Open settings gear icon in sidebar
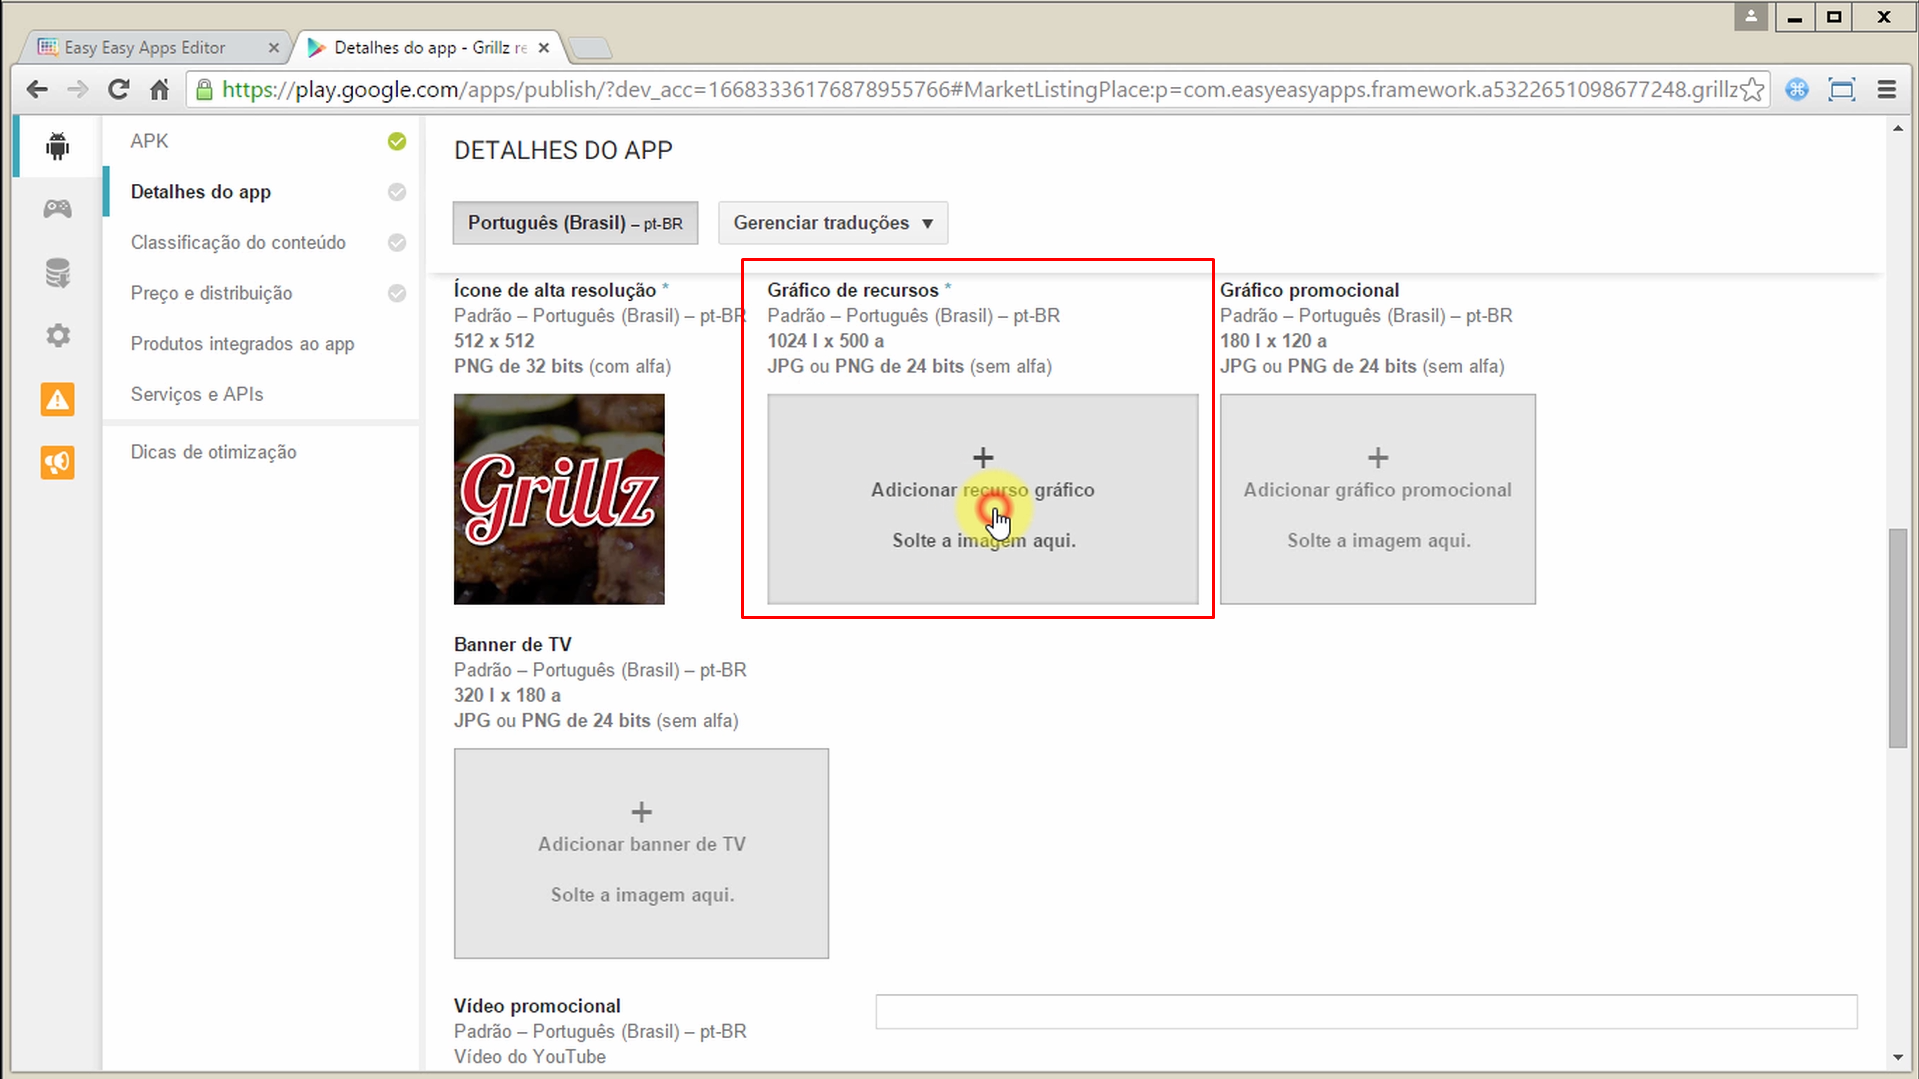The width and height of the screenshot is (1919, 1079). [x=57, y=335]
